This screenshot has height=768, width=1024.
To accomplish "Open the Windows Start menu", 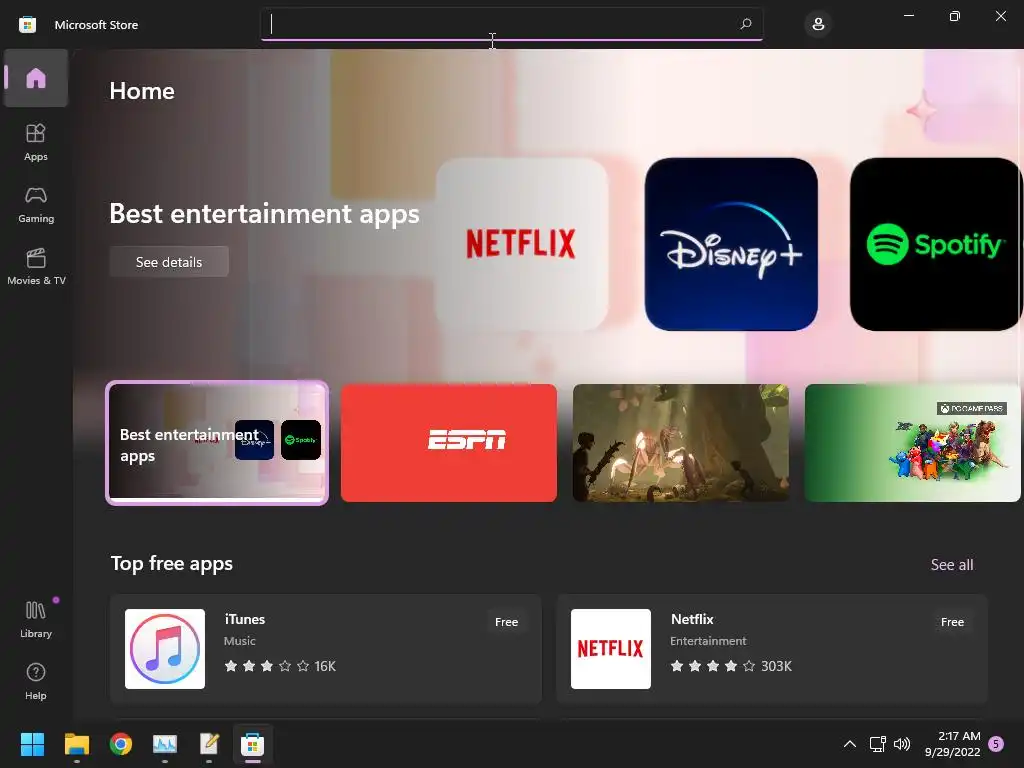I will pyautogui.click(x=32, y=744).
